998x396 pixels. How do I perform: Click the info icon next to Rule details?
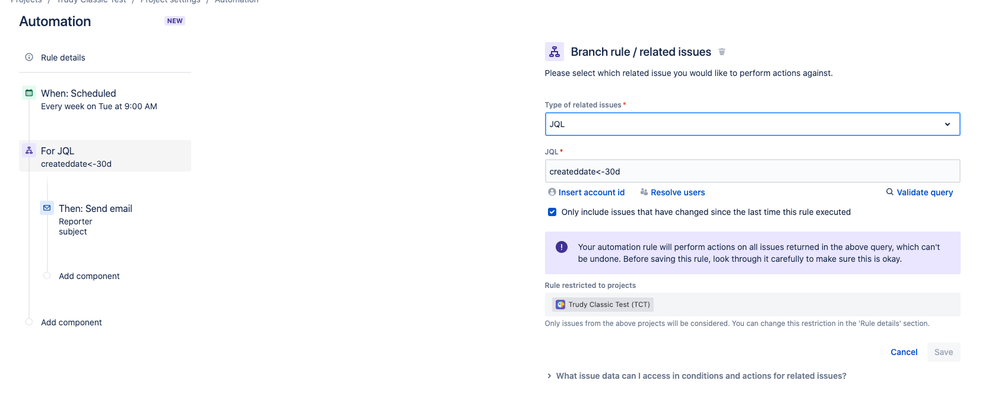29,57
